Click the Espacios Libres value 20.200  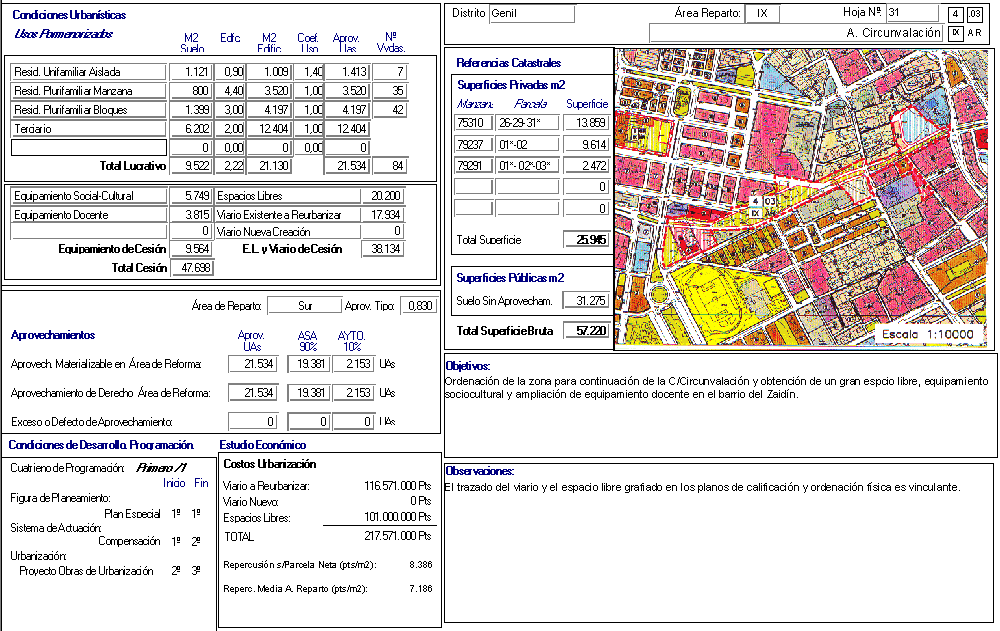tap(383, 196)
